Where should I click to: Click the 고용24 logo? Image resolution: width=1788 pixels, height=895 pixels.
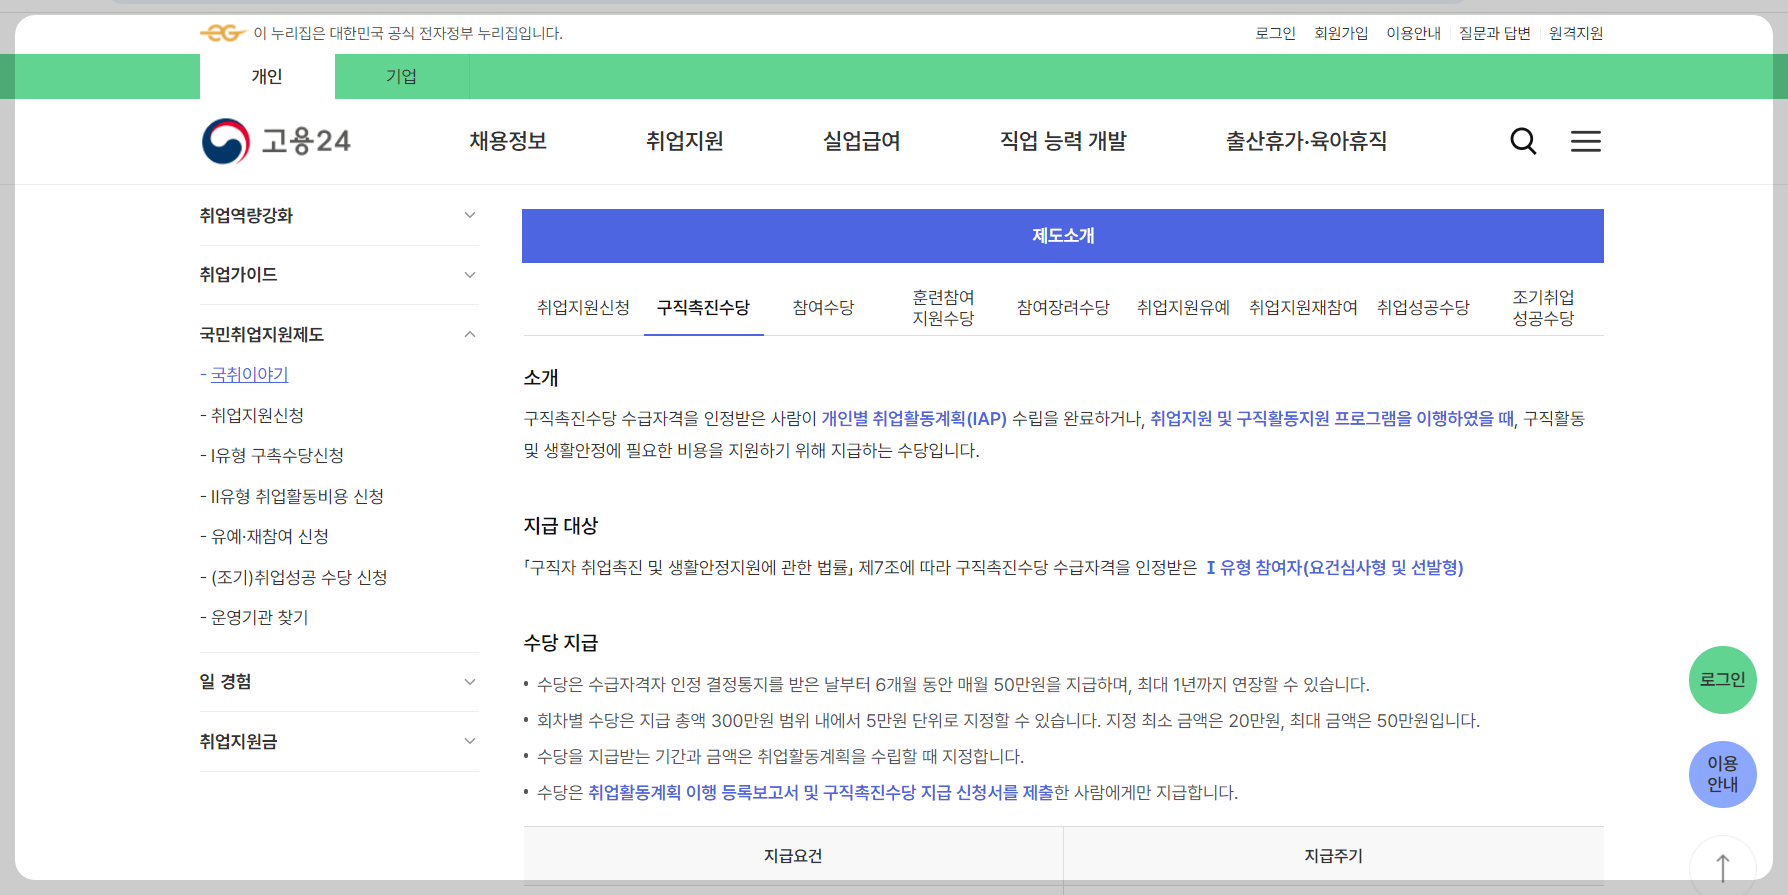(x=276, y=141)
